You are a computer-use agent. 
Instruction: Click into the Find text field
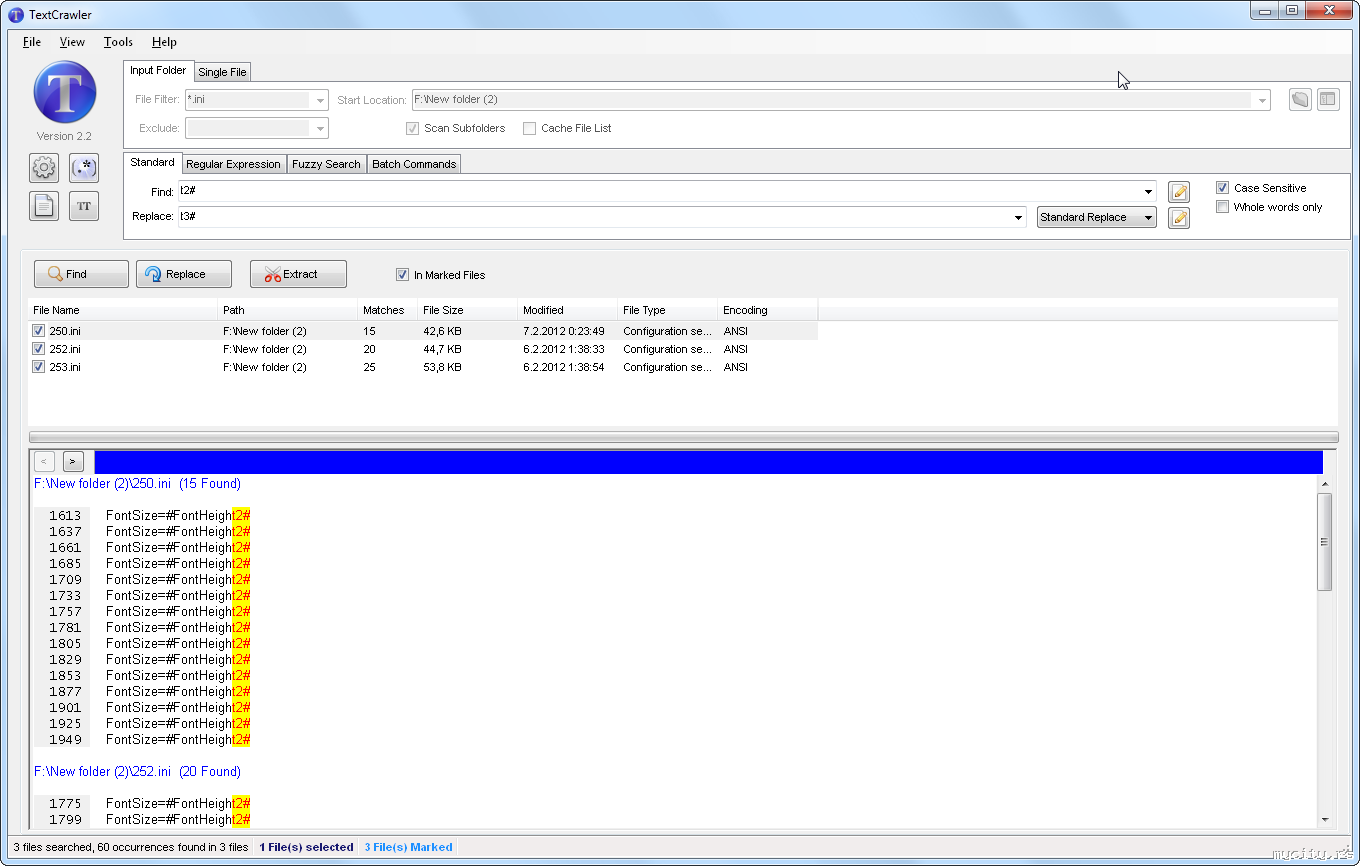(660, 192)
